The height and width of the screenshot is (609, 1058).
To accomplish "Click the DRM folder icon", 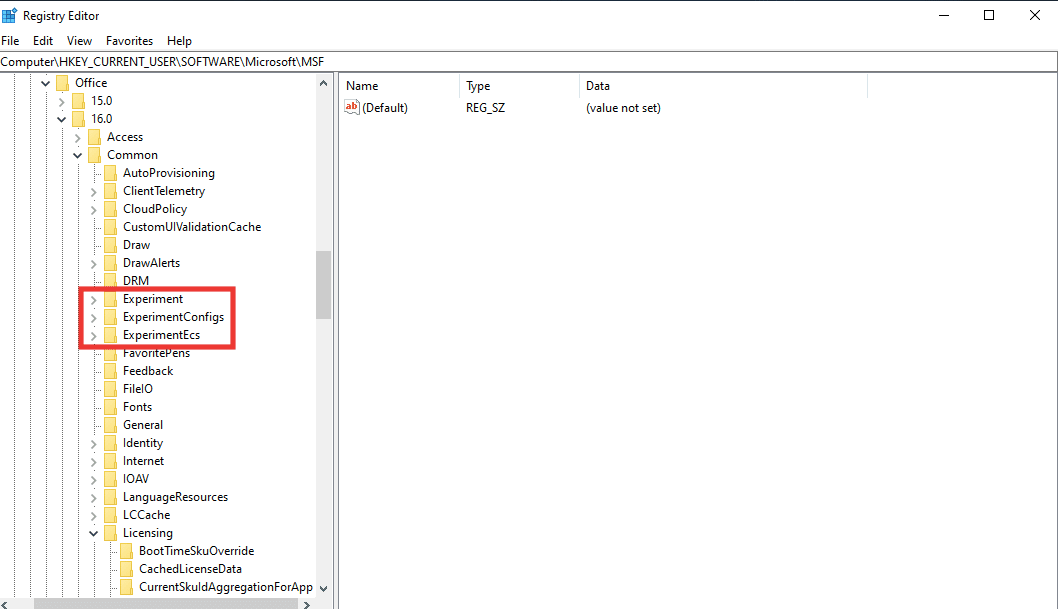I will pyautogui.click(x=111, y=281).
